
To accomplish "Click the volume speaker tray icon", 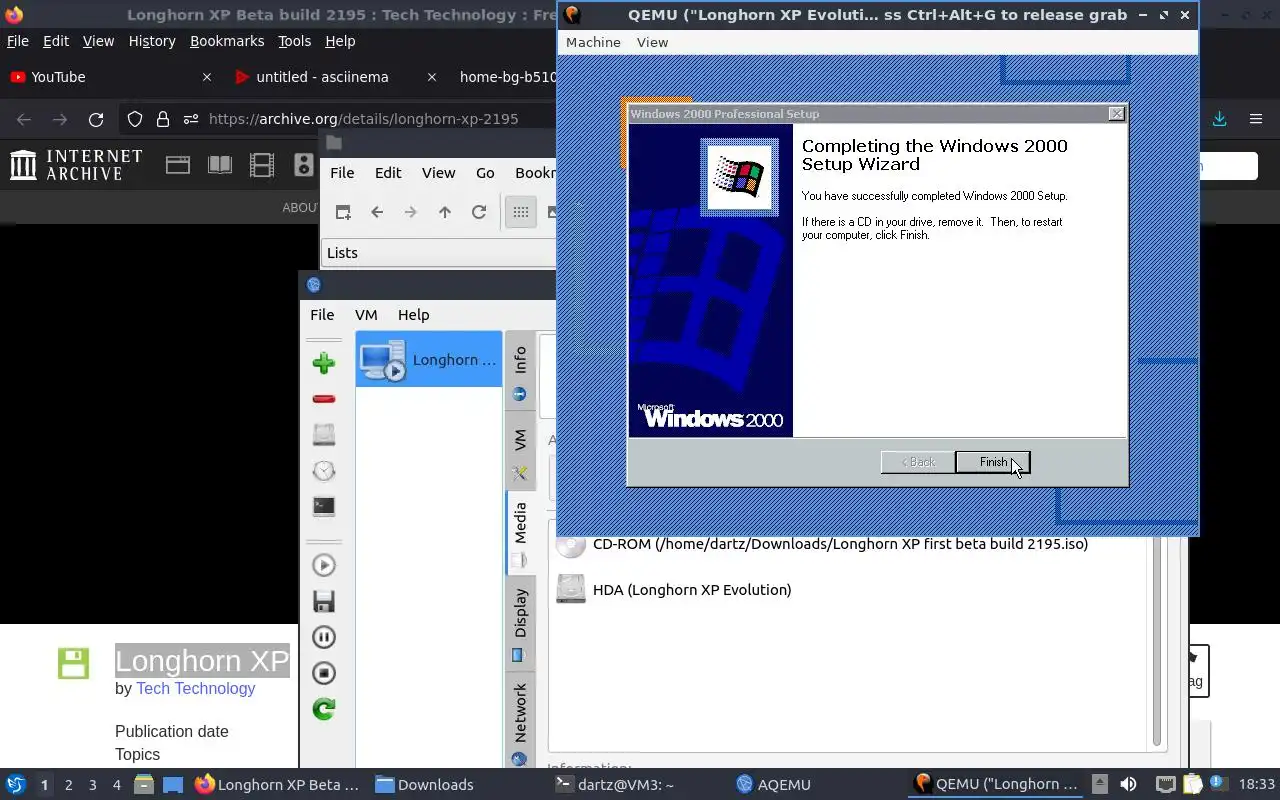I will [x=1128, y=785].
